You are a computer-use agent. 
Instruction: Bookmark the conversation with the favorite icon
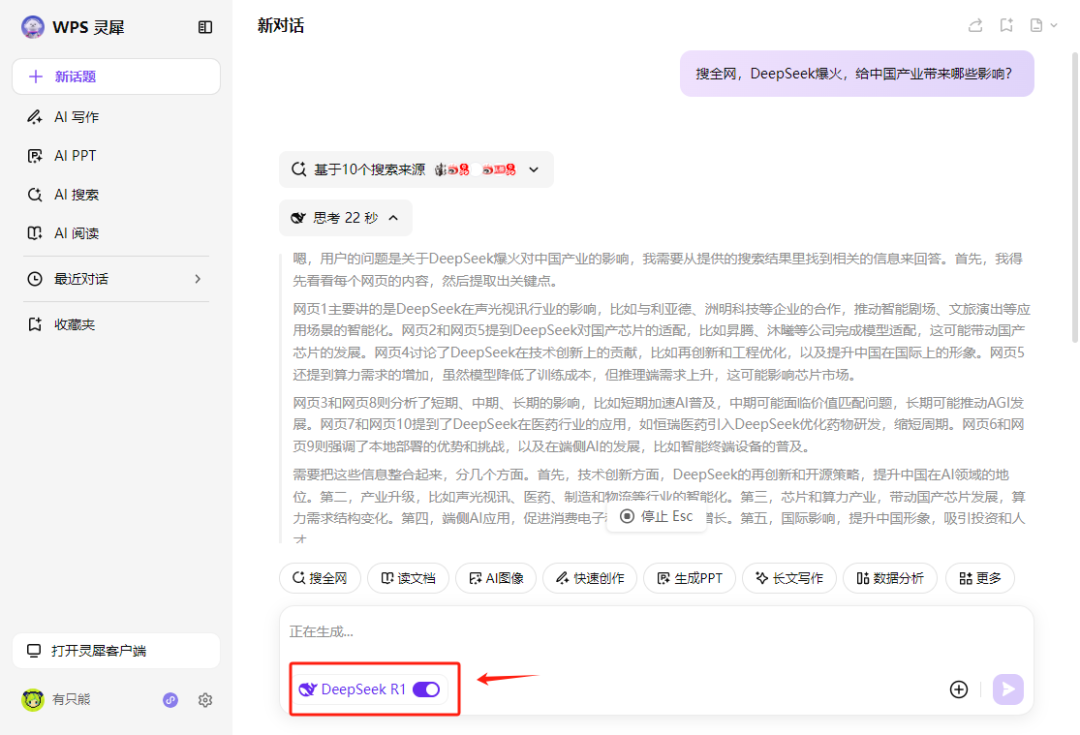pos(1006,25)
